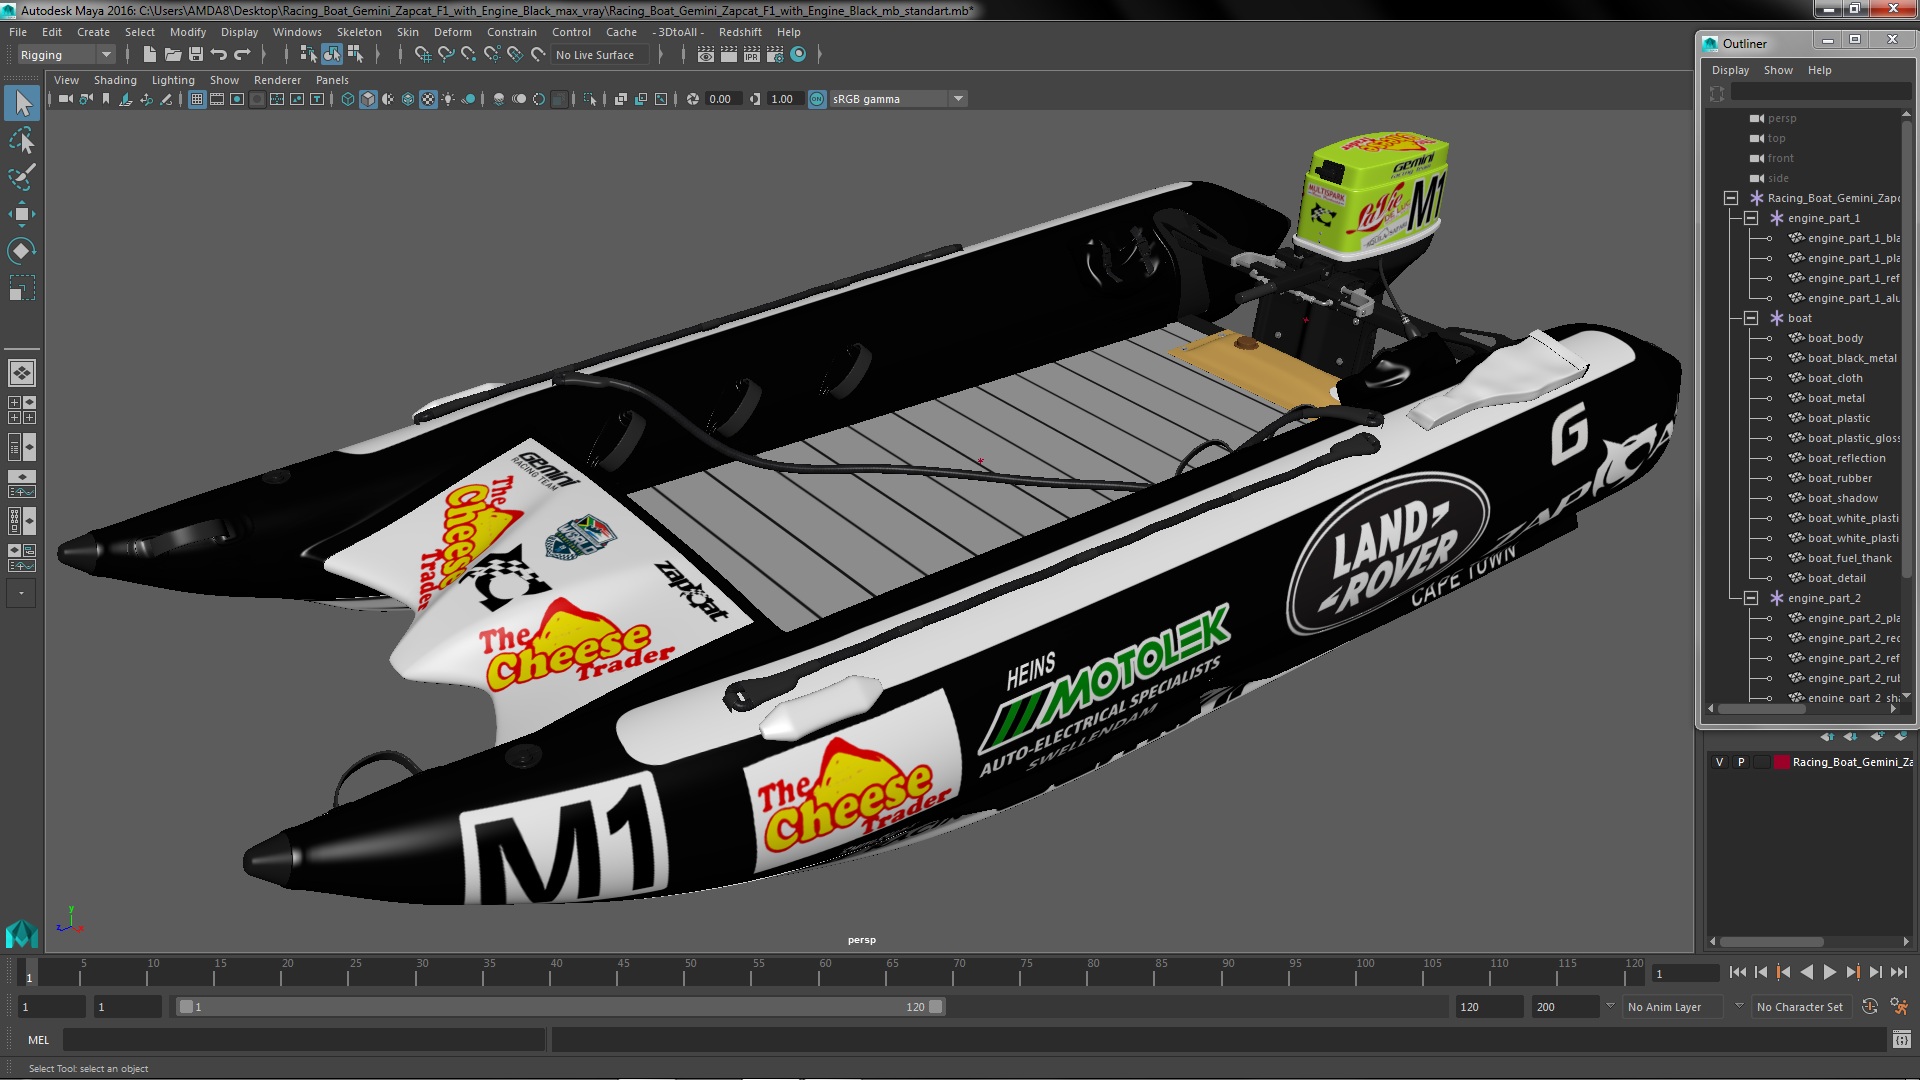The image size is (1920, 1080).
Task: Collapse the boat group in Outliner
Action: coord(1751,318)
